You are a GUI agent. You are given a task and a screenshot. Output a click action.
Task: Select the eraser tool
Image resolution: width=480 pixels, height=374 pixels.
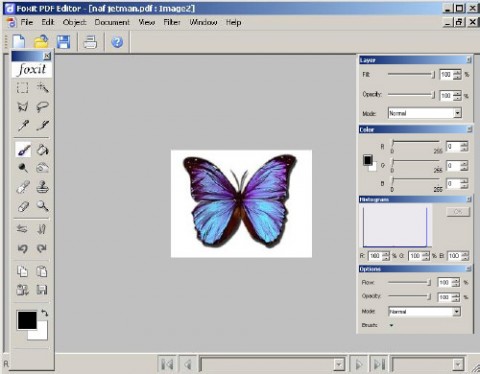click(23, 206)
